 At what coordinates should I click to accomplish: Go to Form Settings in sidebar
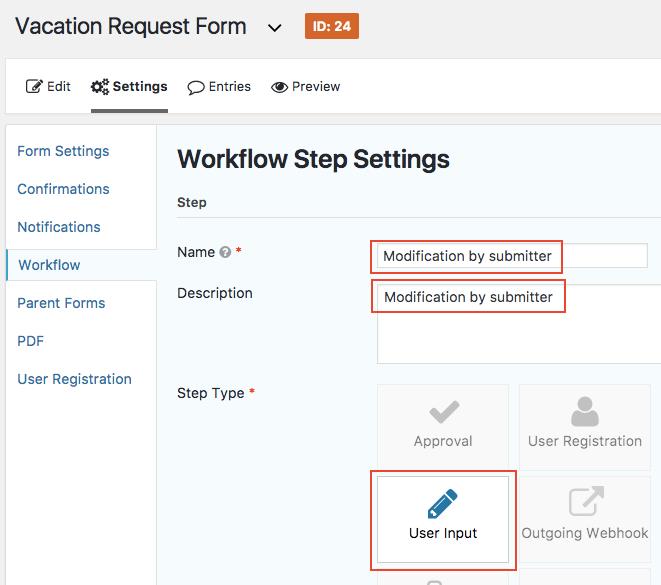(x=63, y=151)
